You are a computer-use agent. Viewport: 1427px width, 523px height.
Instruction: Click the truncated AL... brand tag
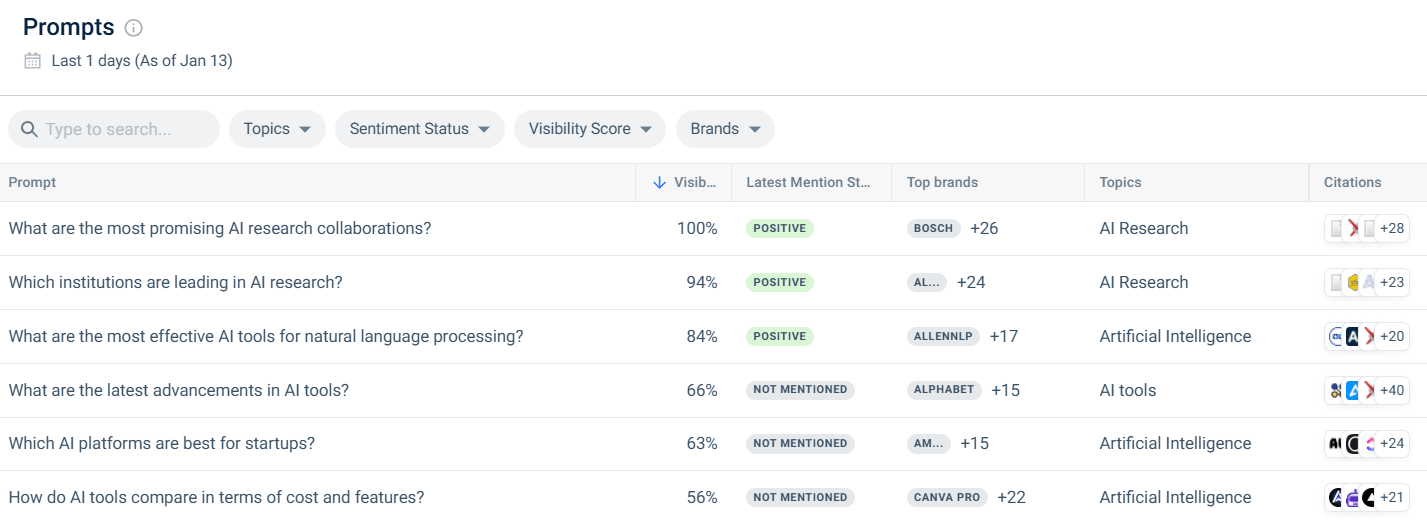[927, 282]
